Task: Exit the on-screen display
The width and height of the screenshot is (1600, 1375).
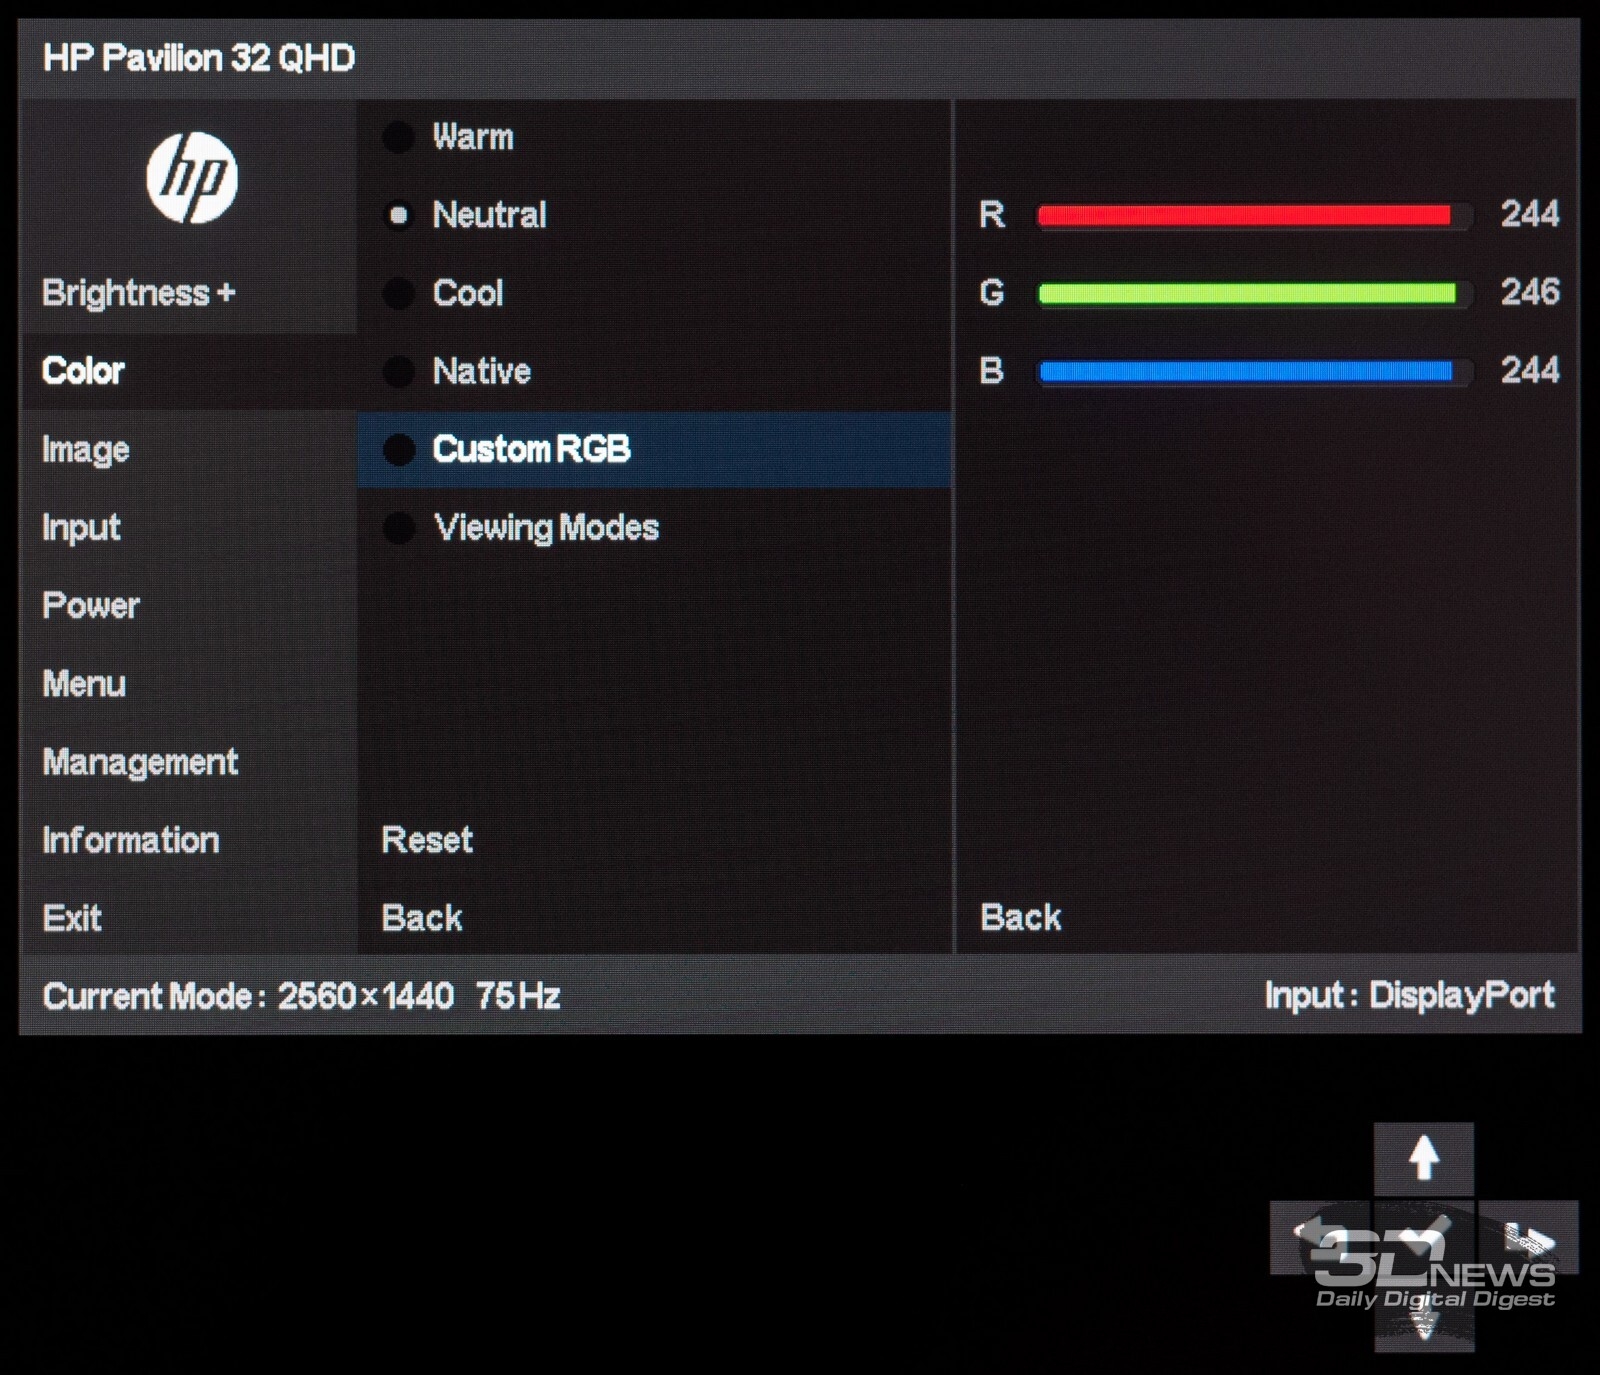Action: click(x=72, y=918)
